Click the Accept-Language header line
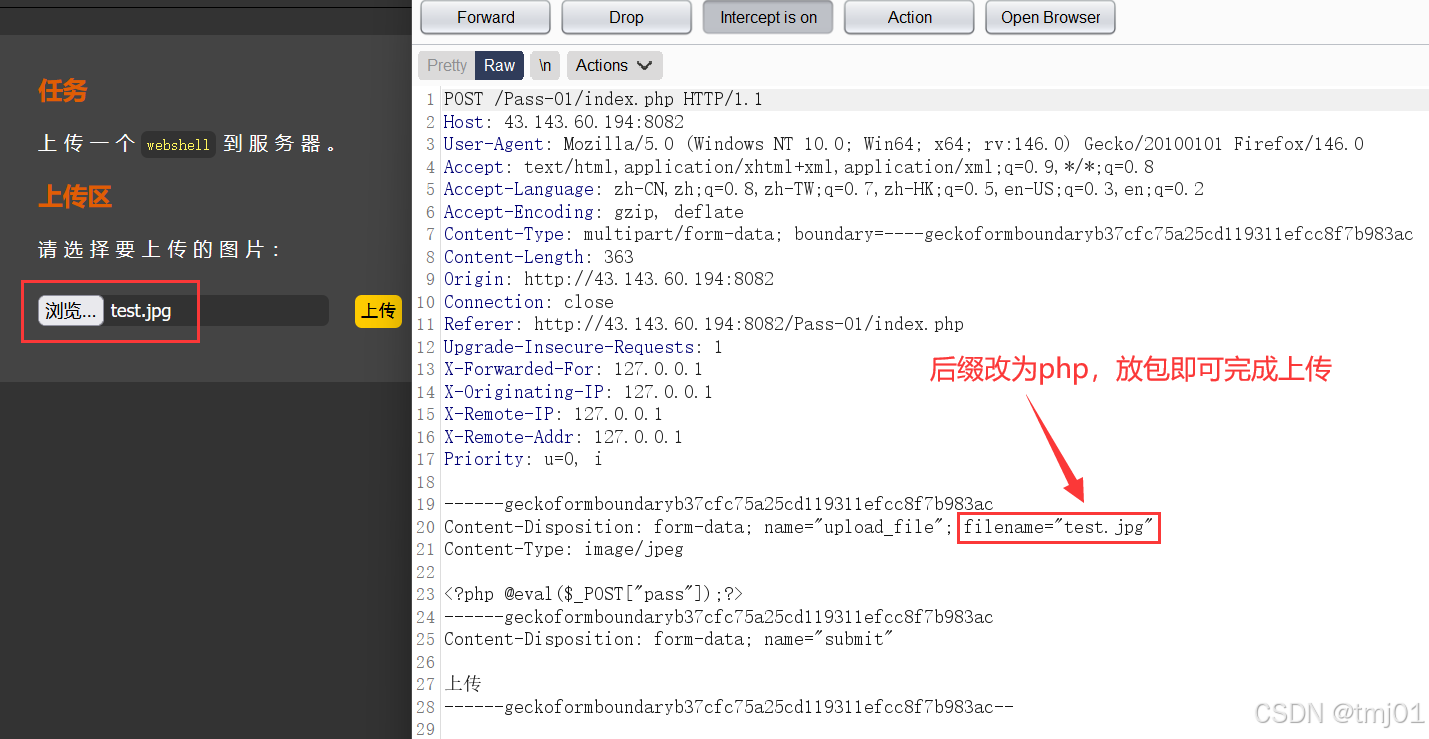 [824, 189]
